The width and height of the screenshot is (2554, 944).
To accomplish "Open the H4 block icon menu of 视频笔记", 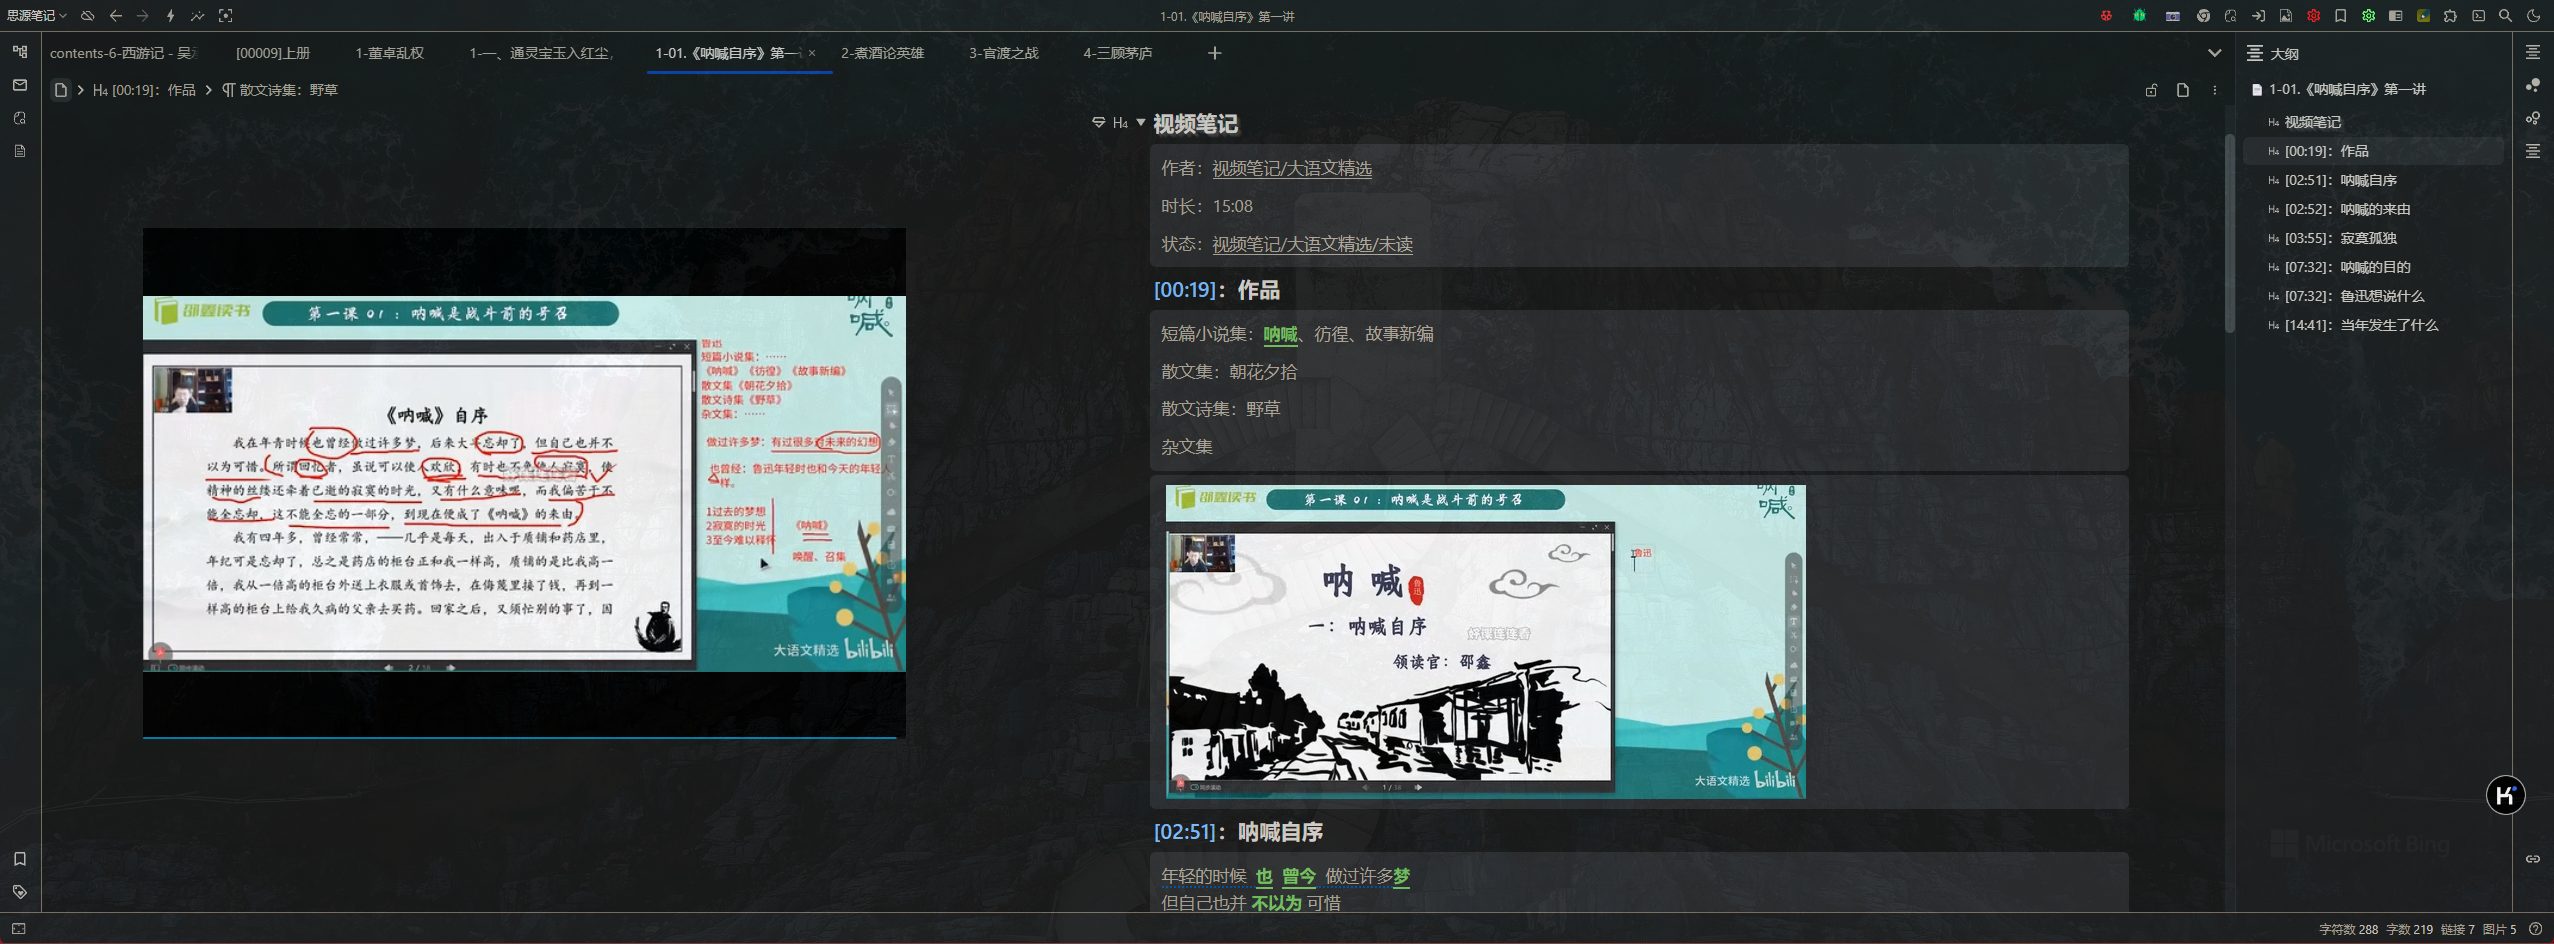I will (1120, 123).
